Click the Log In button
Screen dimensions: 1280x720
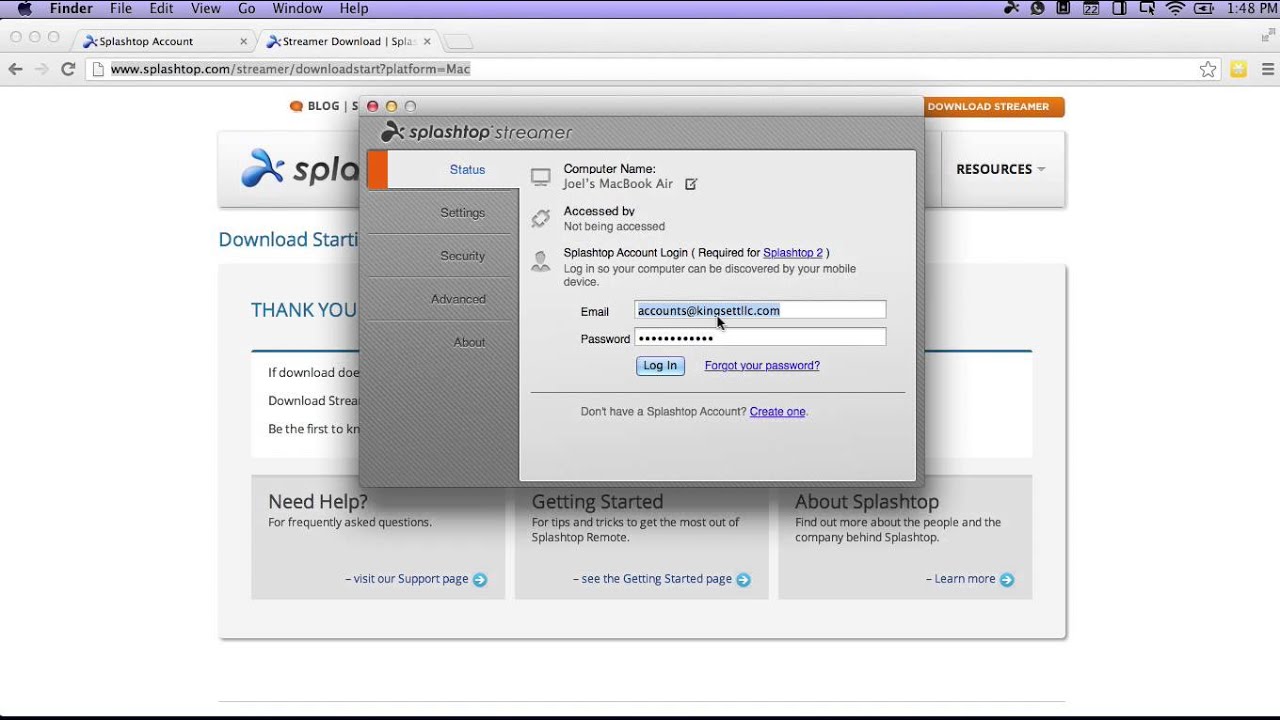[660, 366]
